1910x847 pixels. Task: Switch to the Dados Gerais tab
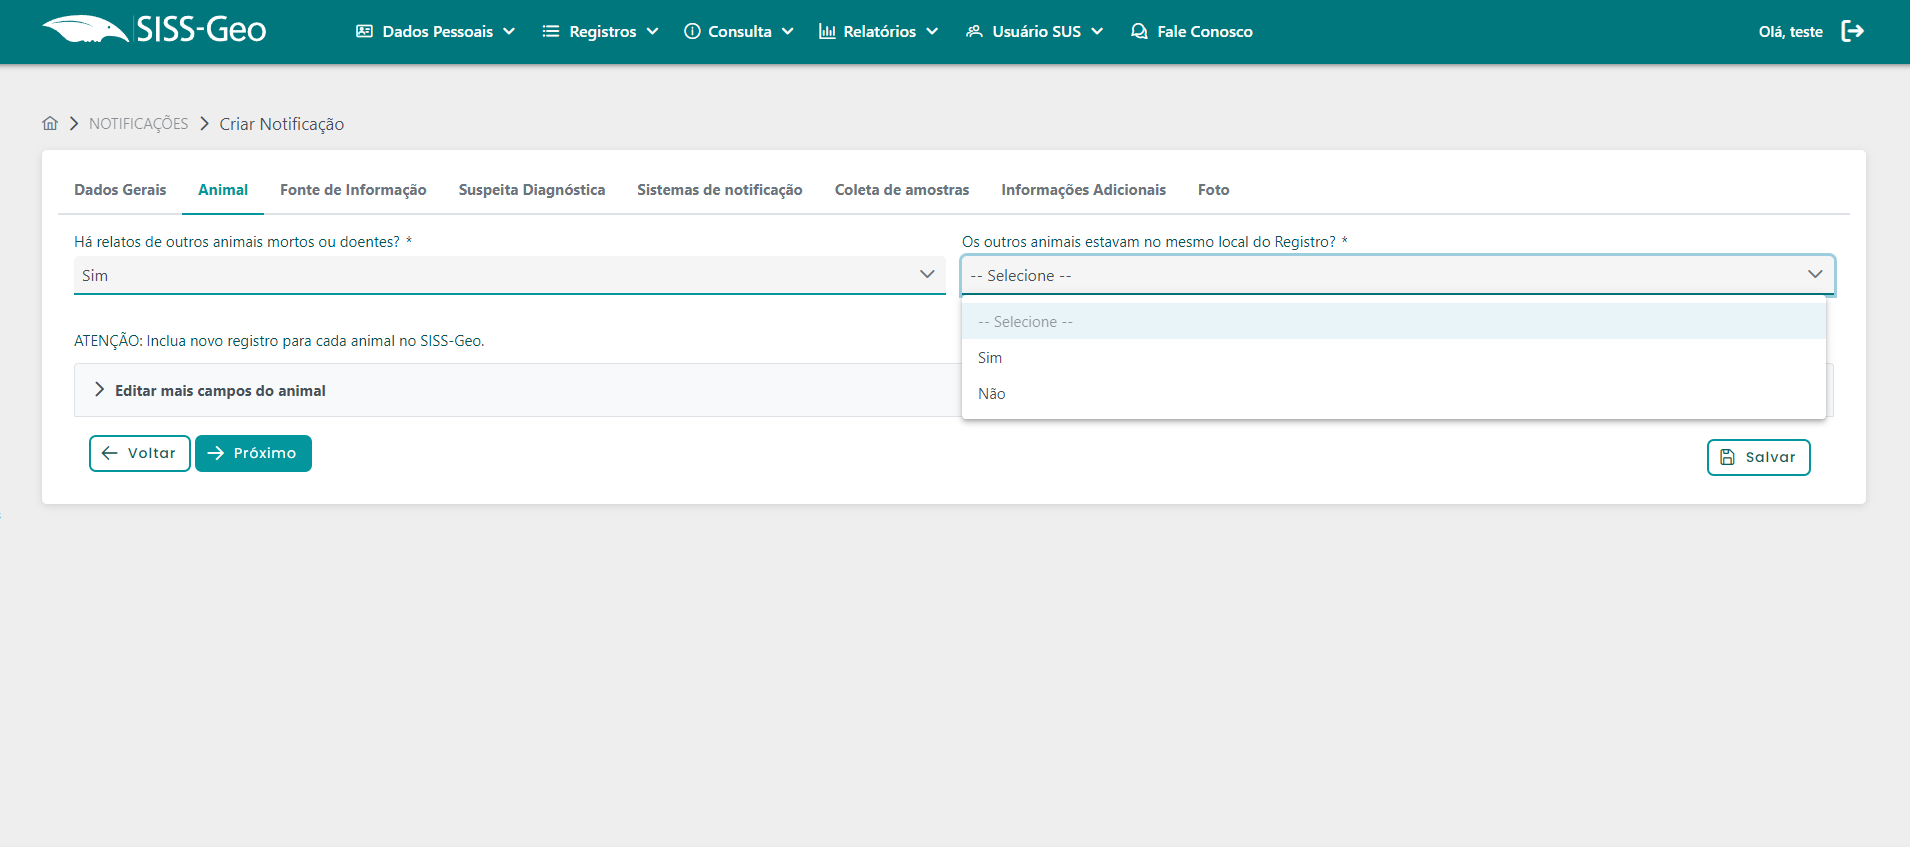[120, 190]
